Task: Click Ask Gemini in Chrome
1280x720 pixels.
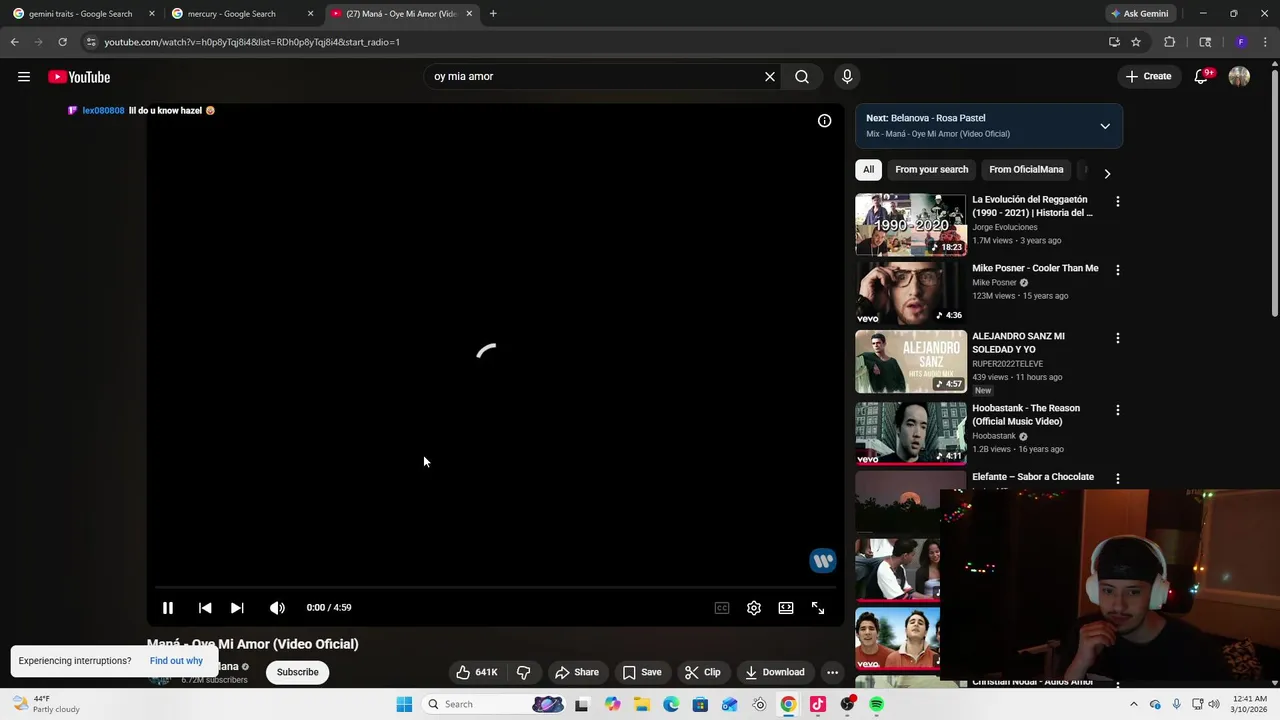Action: (x=1139, y=14)
